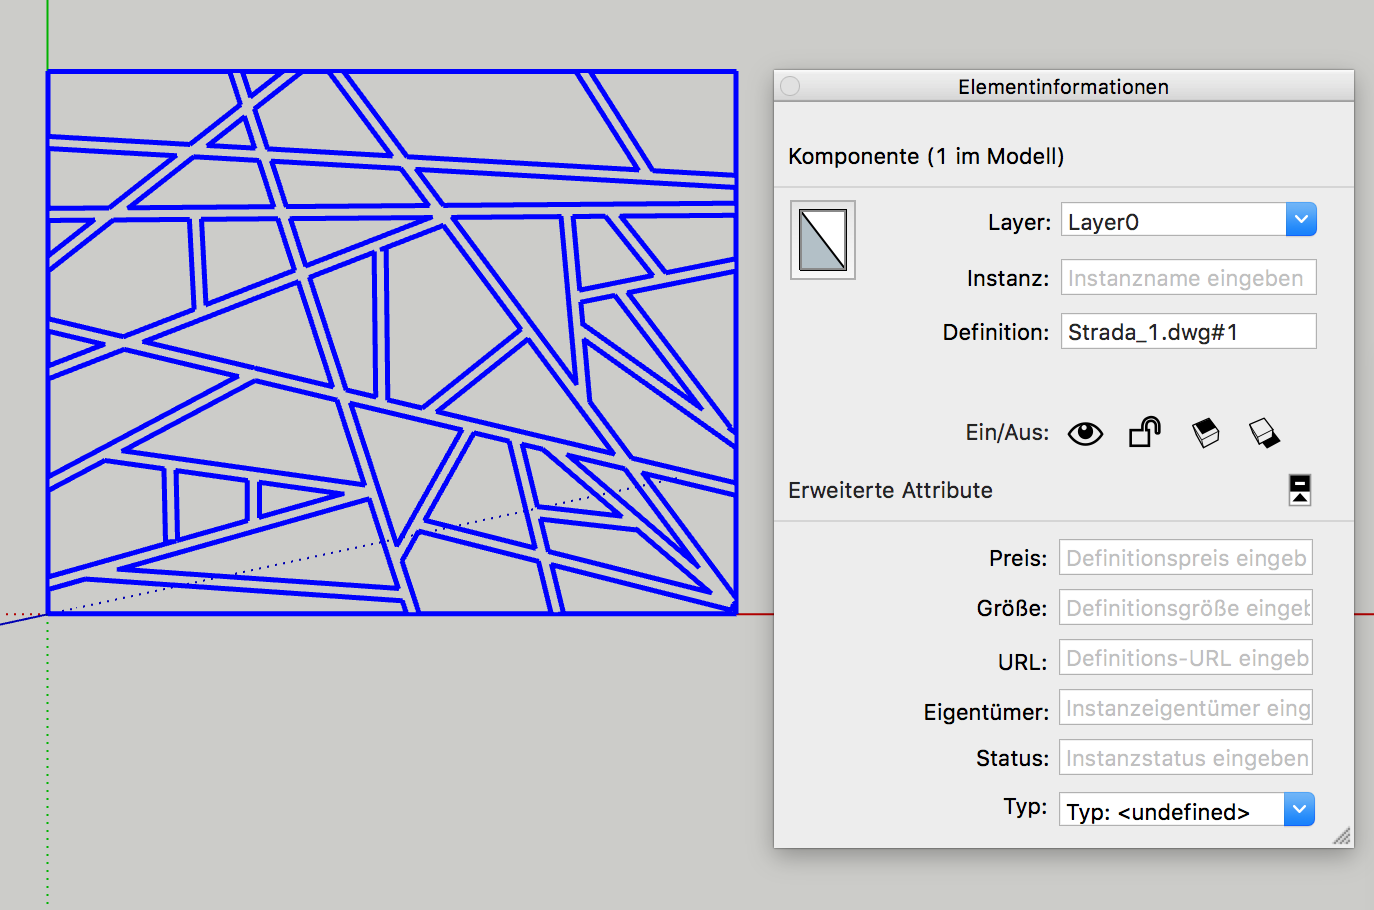The image size is (1374, 910).
Task: Click the Definition field Strada_1.dwg#1
Action: (1188, 332)
